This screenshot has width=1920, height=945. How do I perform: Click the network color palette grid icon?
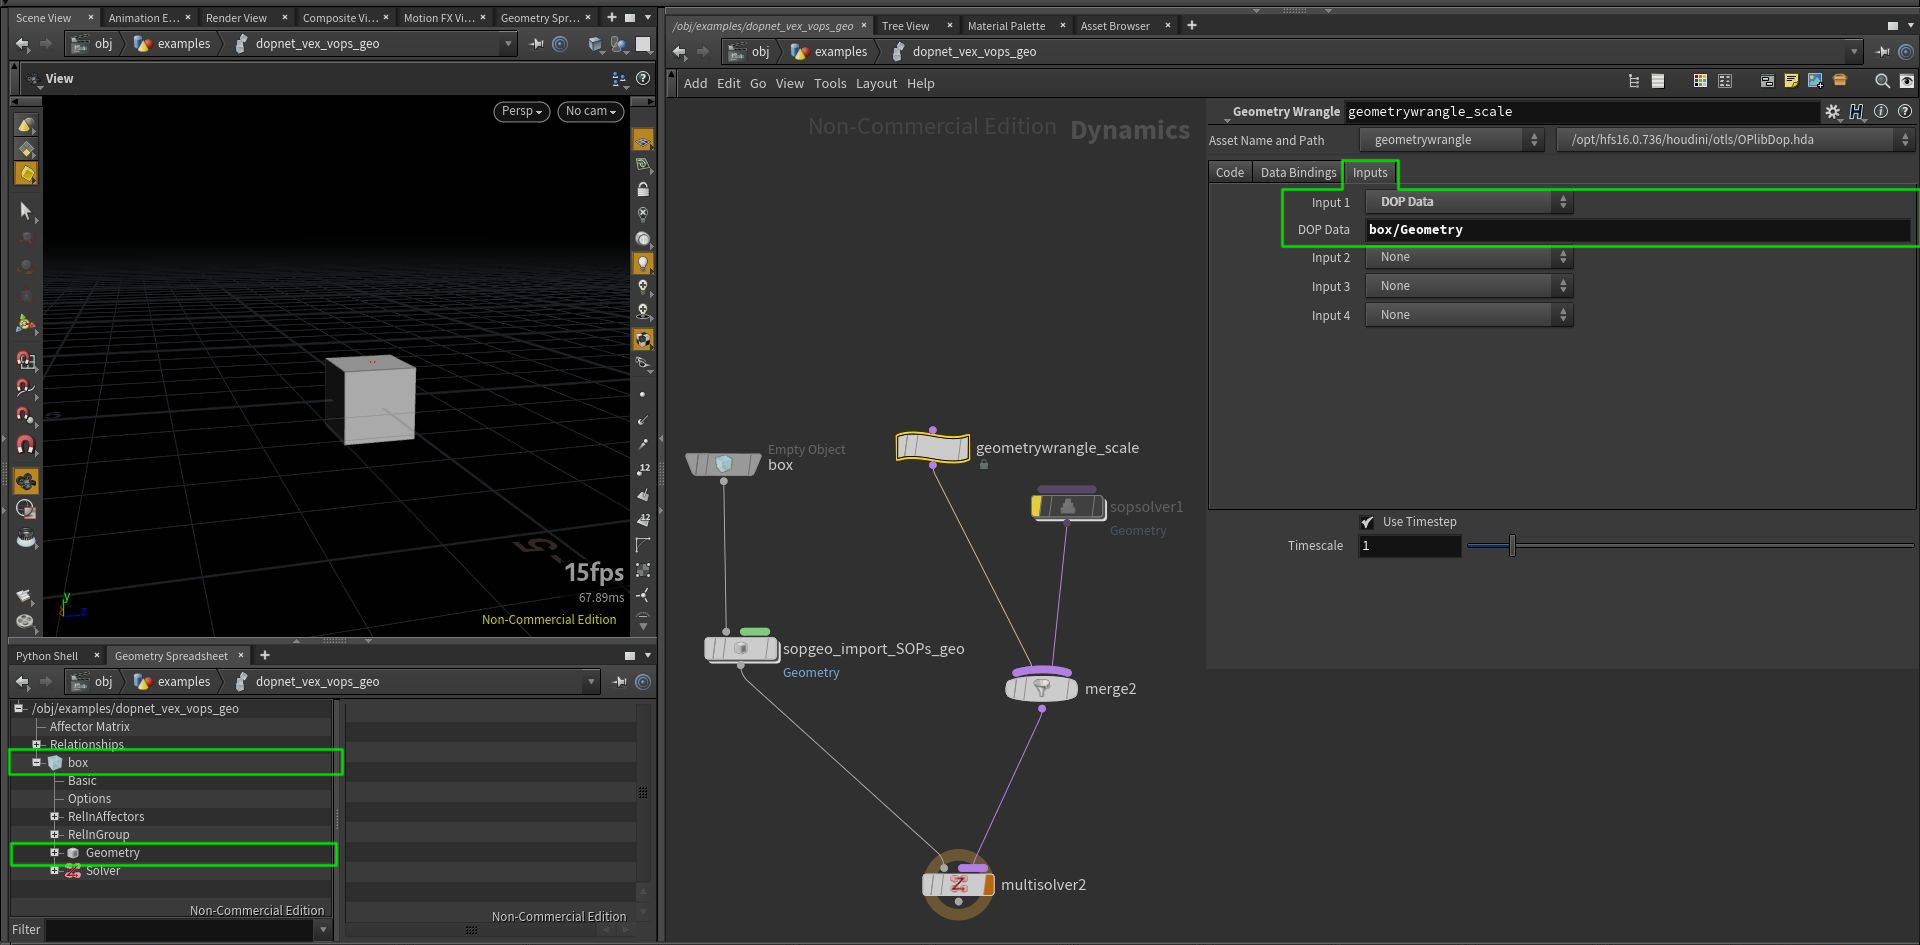click(1700, 81)
